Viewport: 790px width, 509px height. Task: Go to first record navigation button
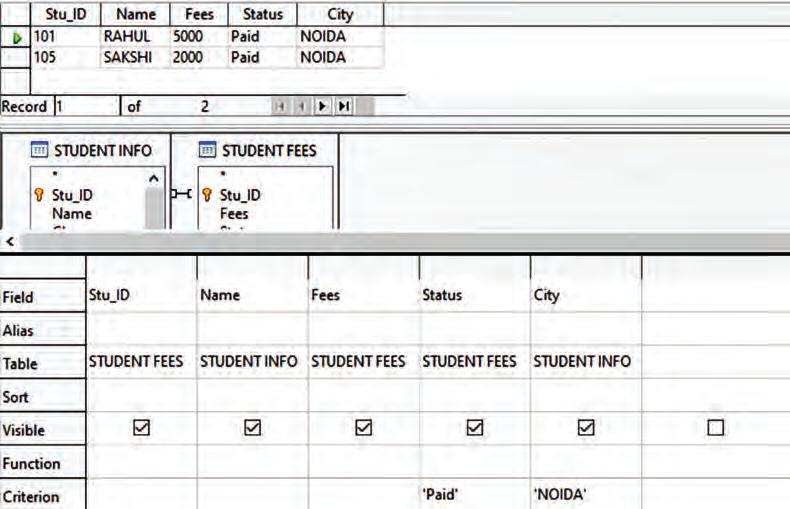(x=281, y=106)
